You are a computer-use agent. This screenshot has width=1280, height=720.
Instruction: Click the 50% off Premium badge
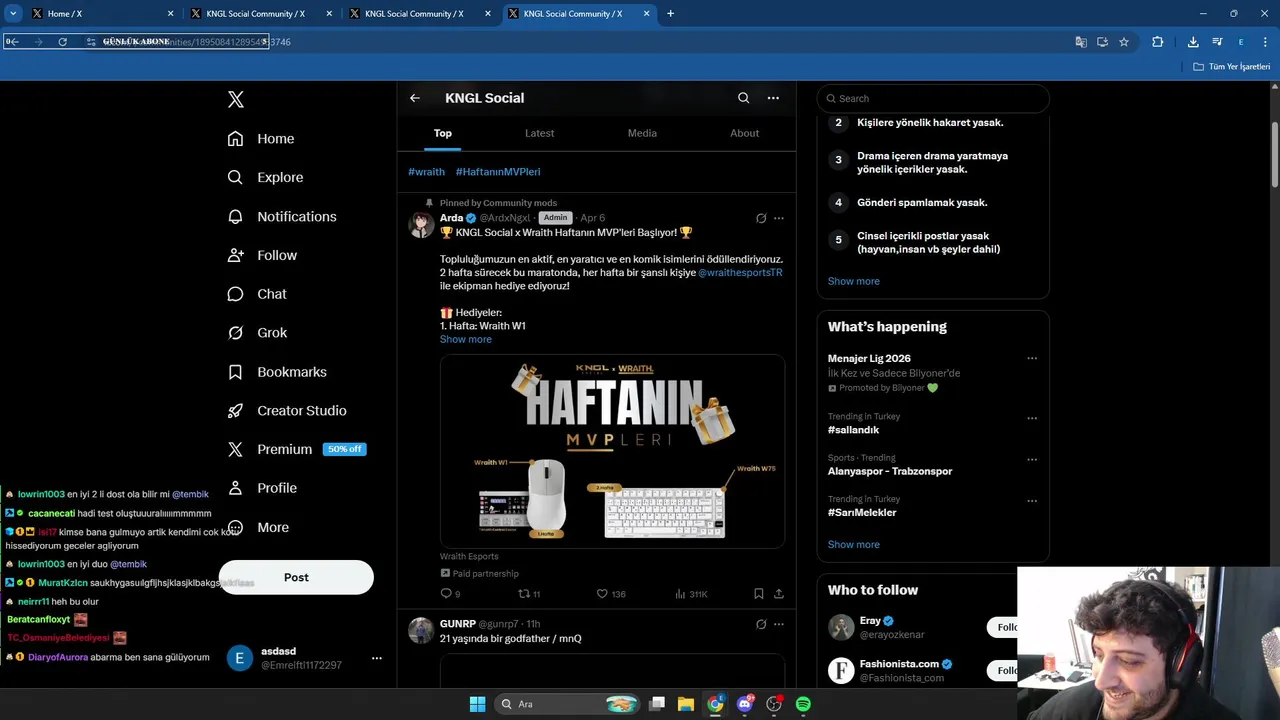pyautogui.click(x=344, y=449)
